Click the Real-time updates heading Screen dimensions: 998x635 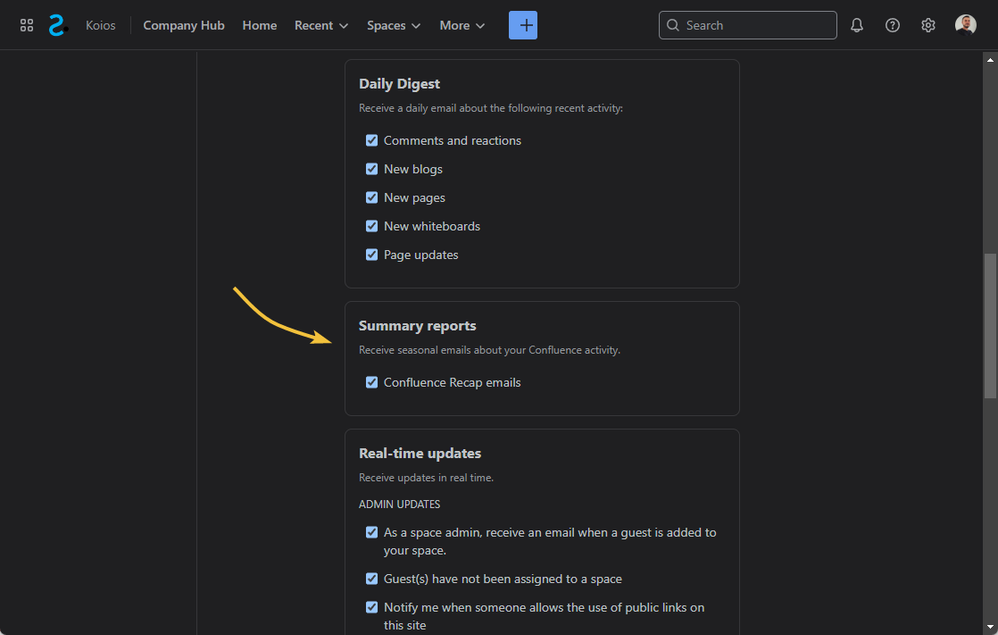click(420, 454)
